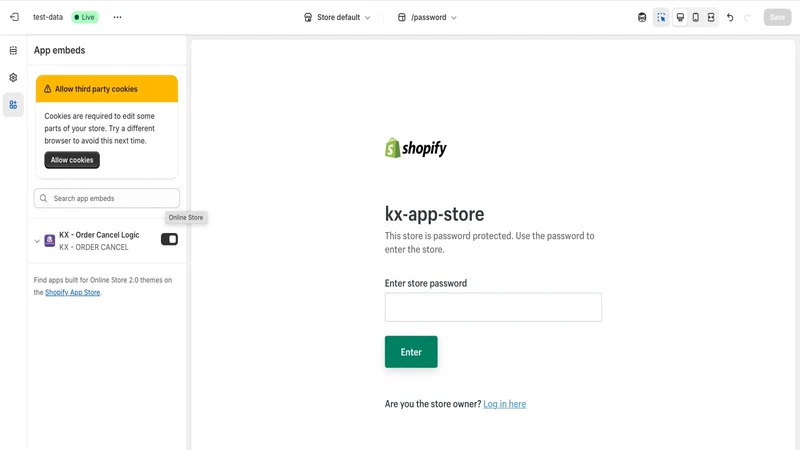
Task: Toggle the inspector selection tool
Action: [661, 17]
